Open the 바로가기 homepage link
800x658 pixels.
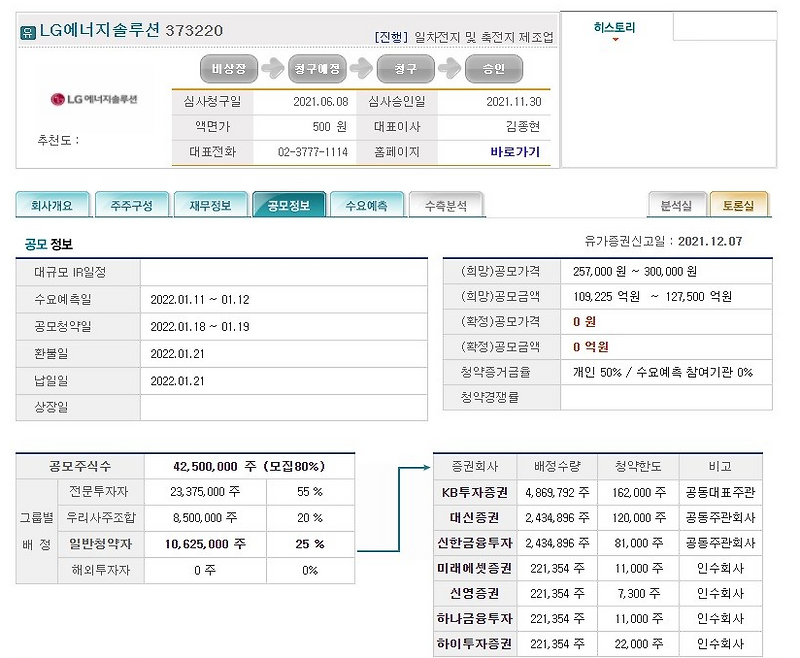(x=515, y=151)
